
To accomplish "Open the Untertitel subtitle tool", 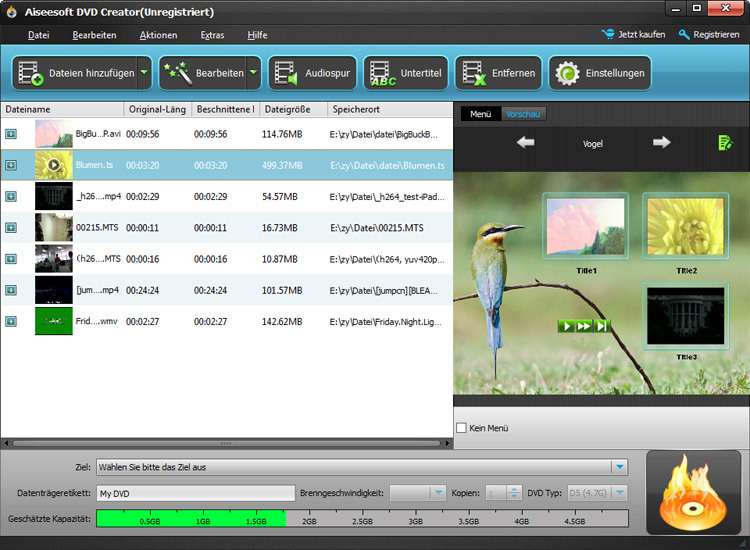I will (404, 73).
